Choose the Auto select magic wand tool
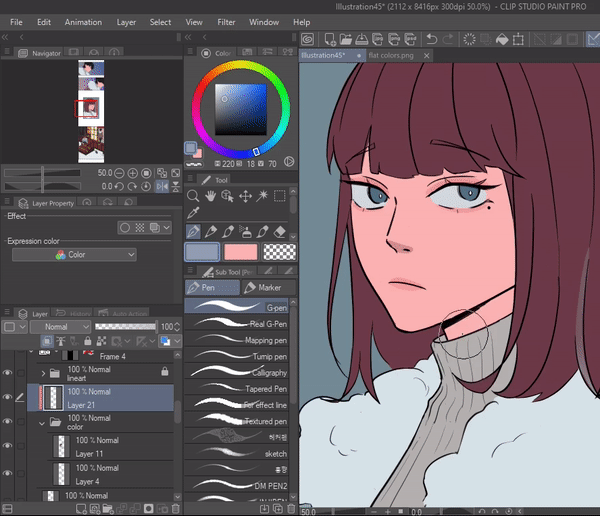600x516 pixels. coord(263,196)
